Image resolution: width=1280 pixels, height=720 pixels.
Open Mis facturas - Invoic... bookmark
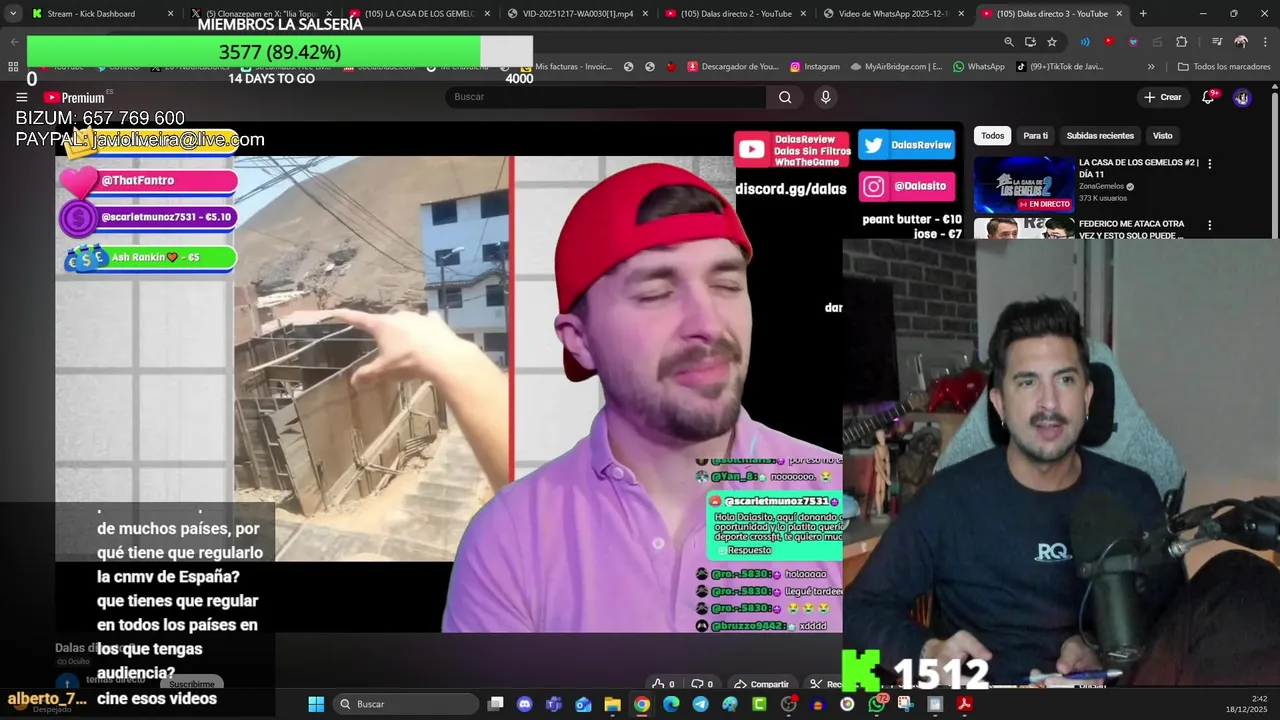pyautogui.click(x=566, y=67)
